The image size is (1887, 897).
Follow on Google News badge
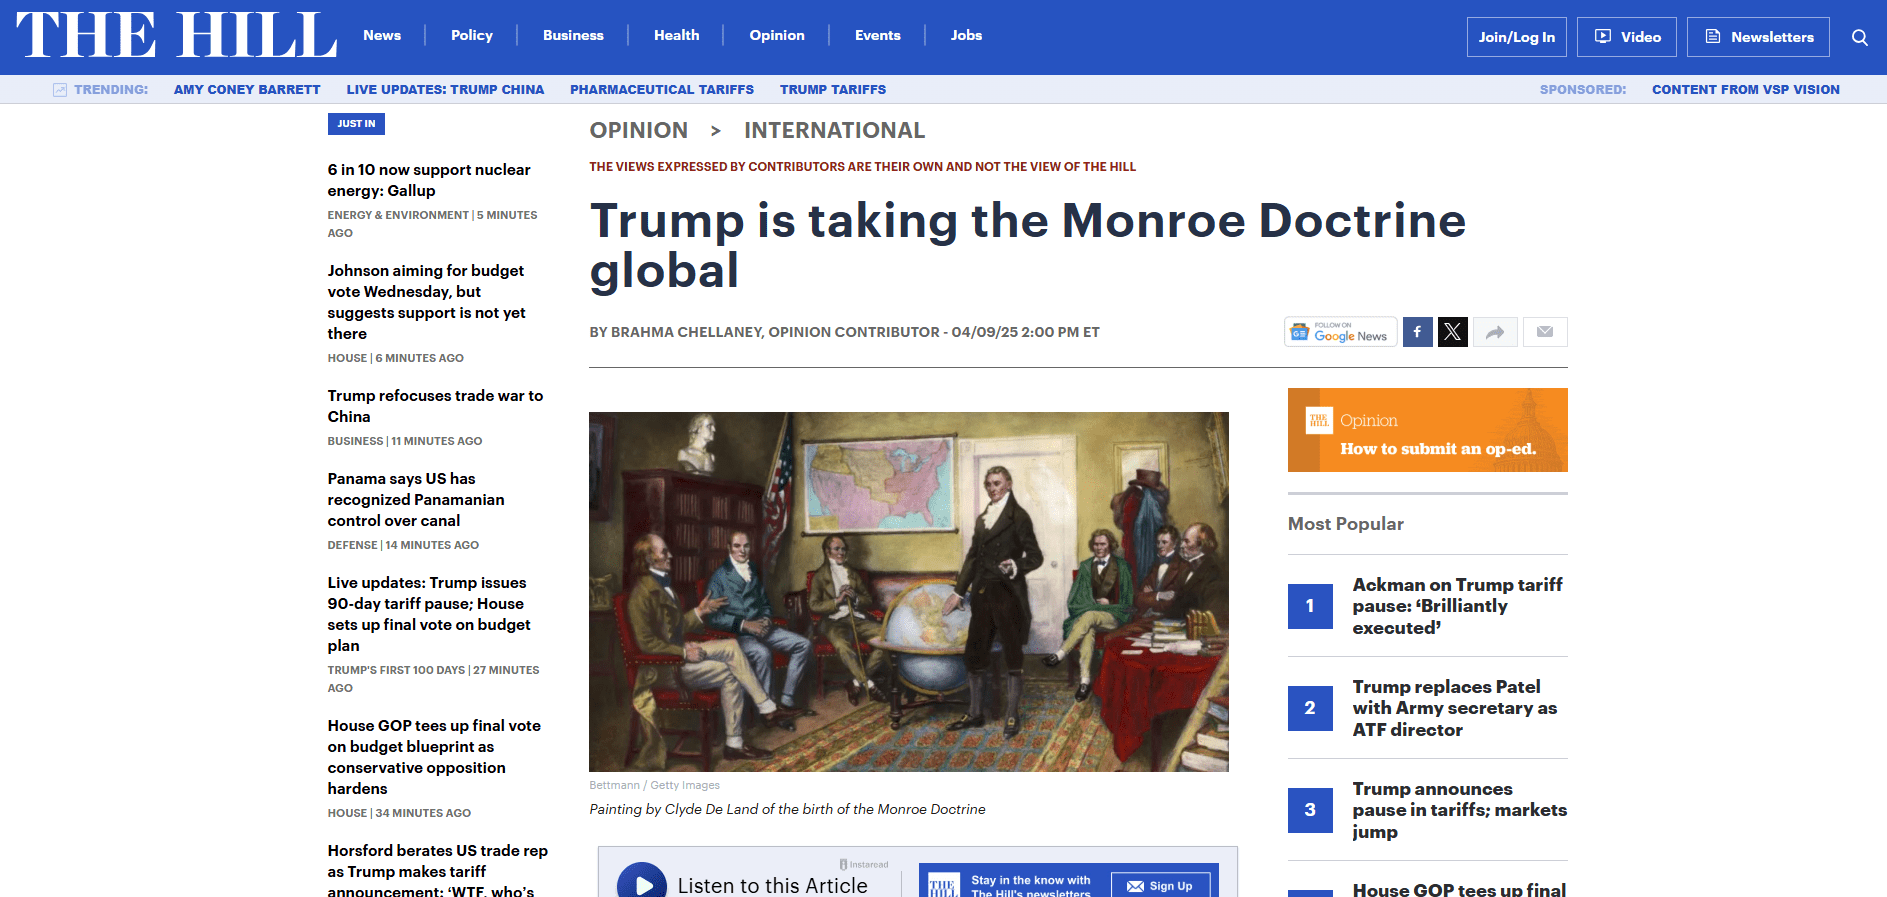tap(1340, 332)
